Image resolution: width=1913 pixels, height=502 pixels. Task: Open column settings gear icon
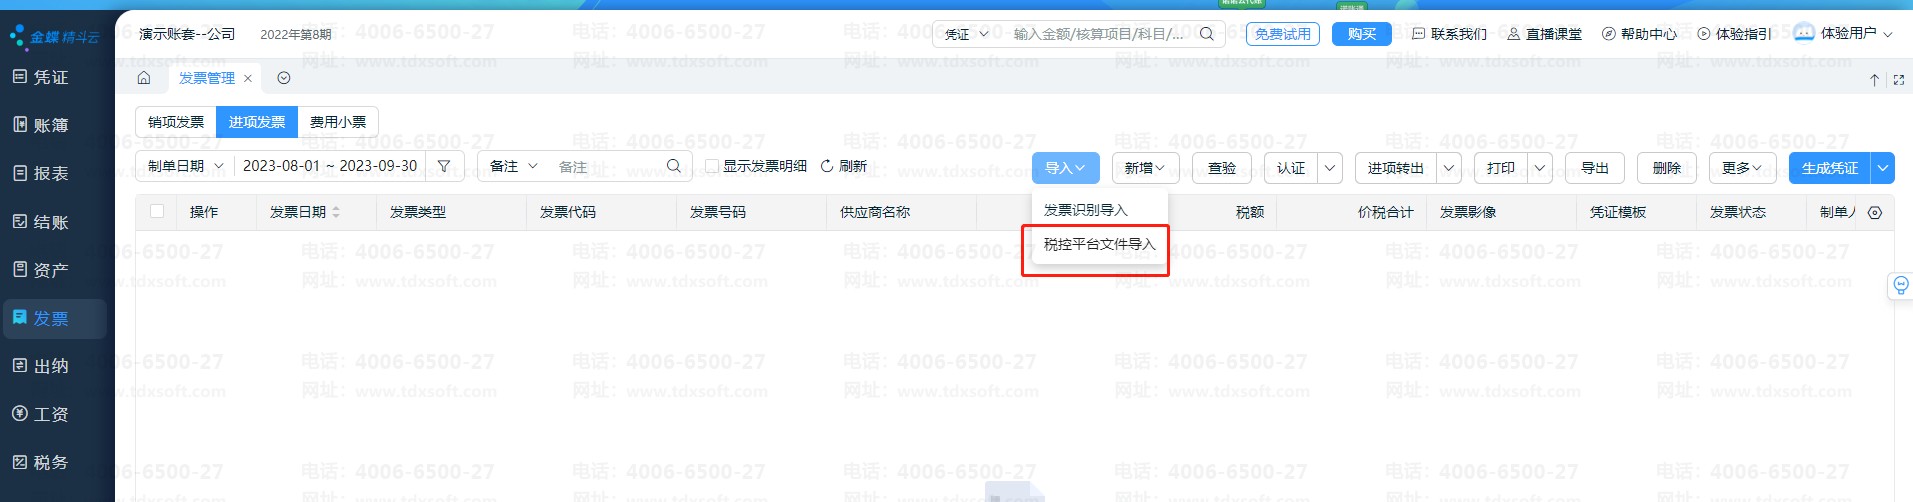1875,213
